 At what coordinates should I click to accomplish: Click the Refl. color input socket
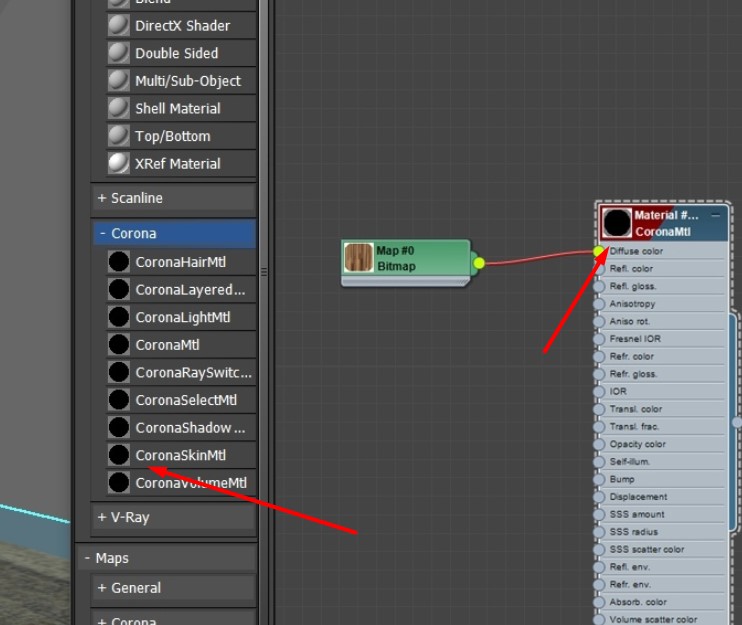[599, 269]
